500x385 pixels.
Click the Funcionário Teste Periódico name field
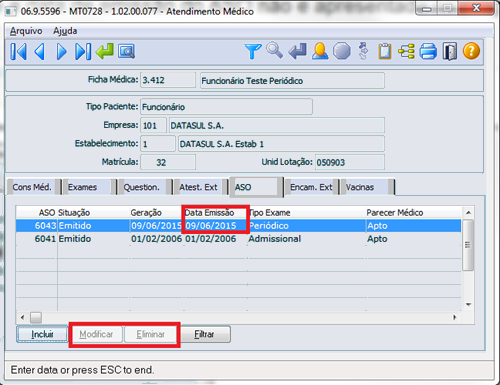[x=292, y=80]
